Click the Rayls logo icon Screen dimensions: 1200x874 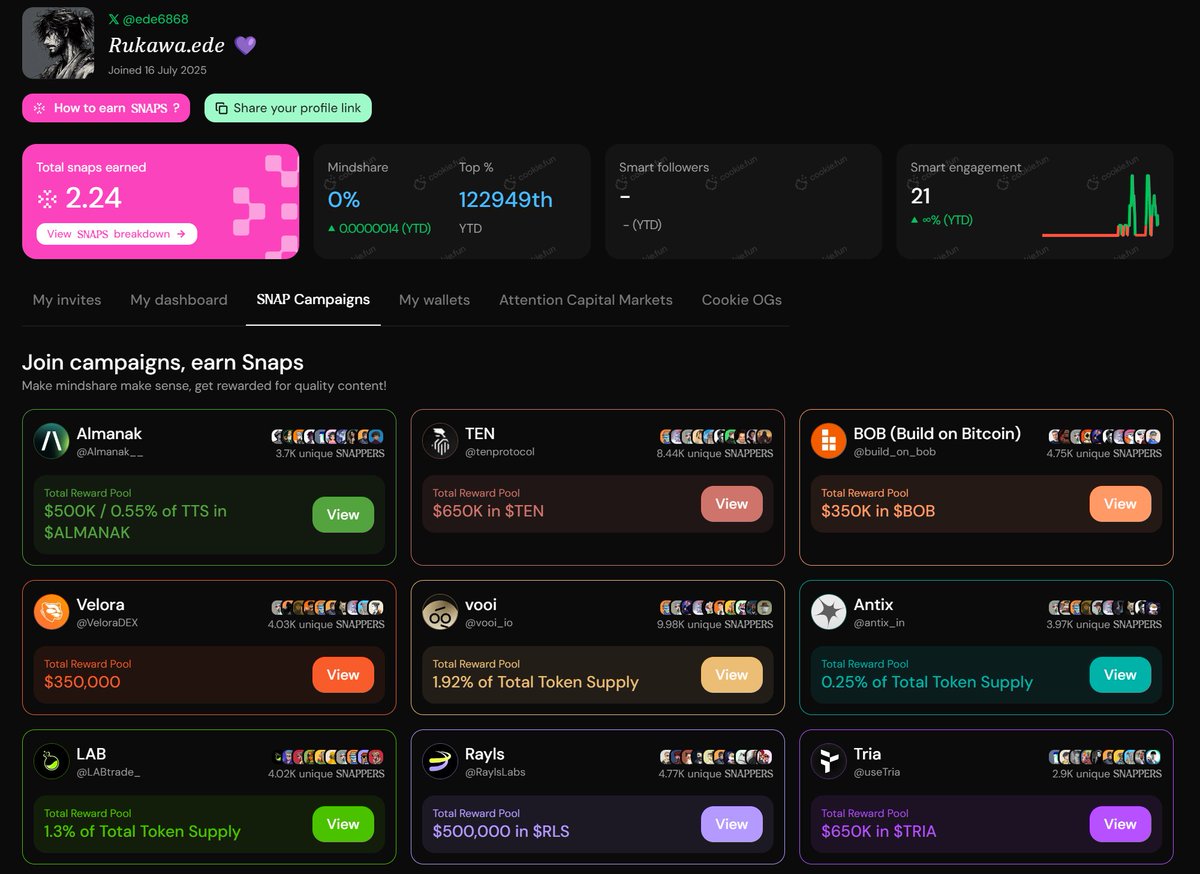[440, 762]
